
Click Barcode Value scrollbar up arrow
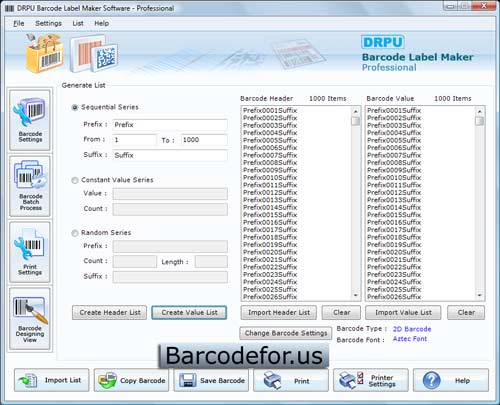(480, 111)
